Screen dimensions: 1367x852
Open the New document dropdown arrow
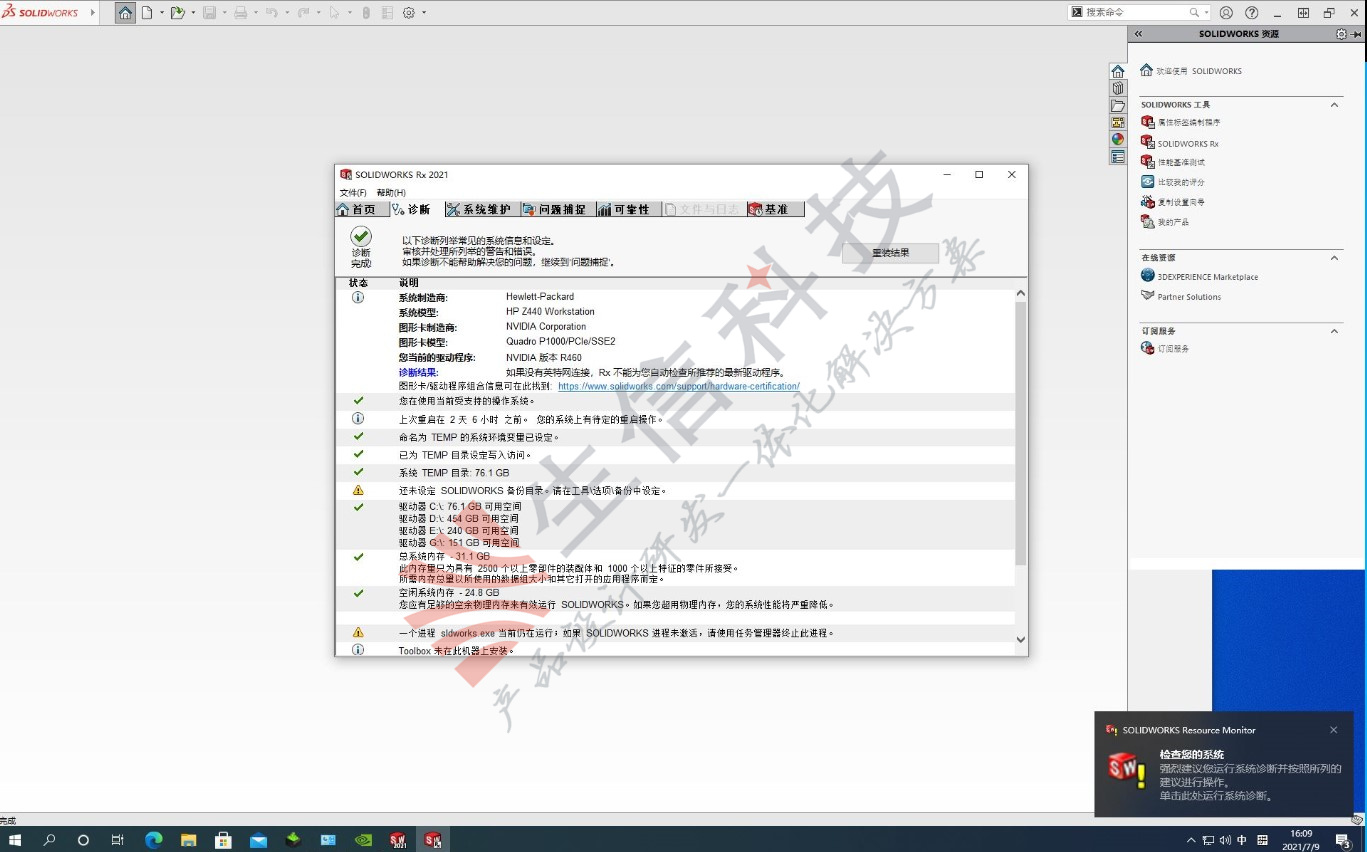pos(160,13)
